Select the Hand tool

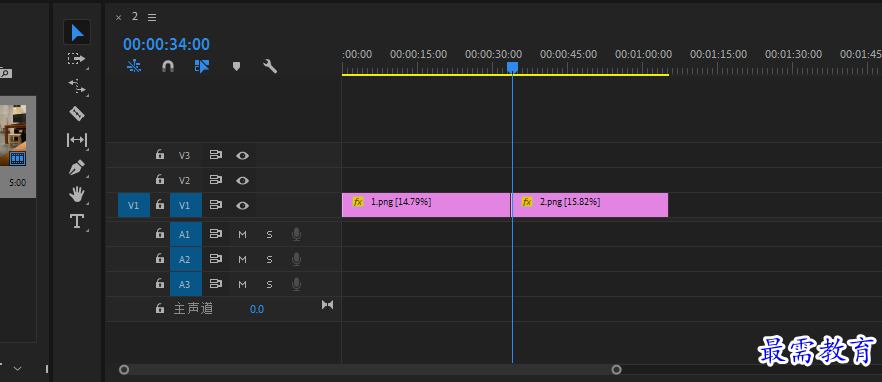(x=77, y=195)
